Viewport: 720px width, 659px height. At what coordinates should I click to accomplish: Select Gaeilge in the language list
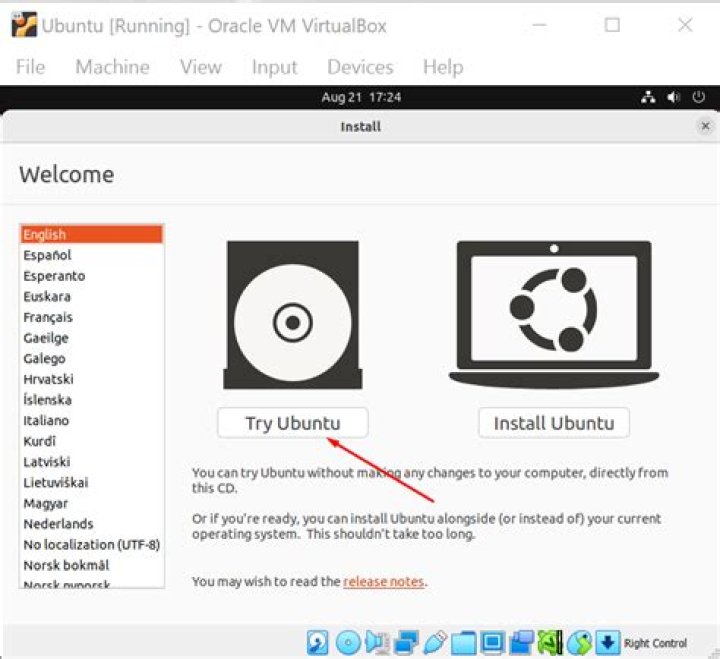coord(91,338)
